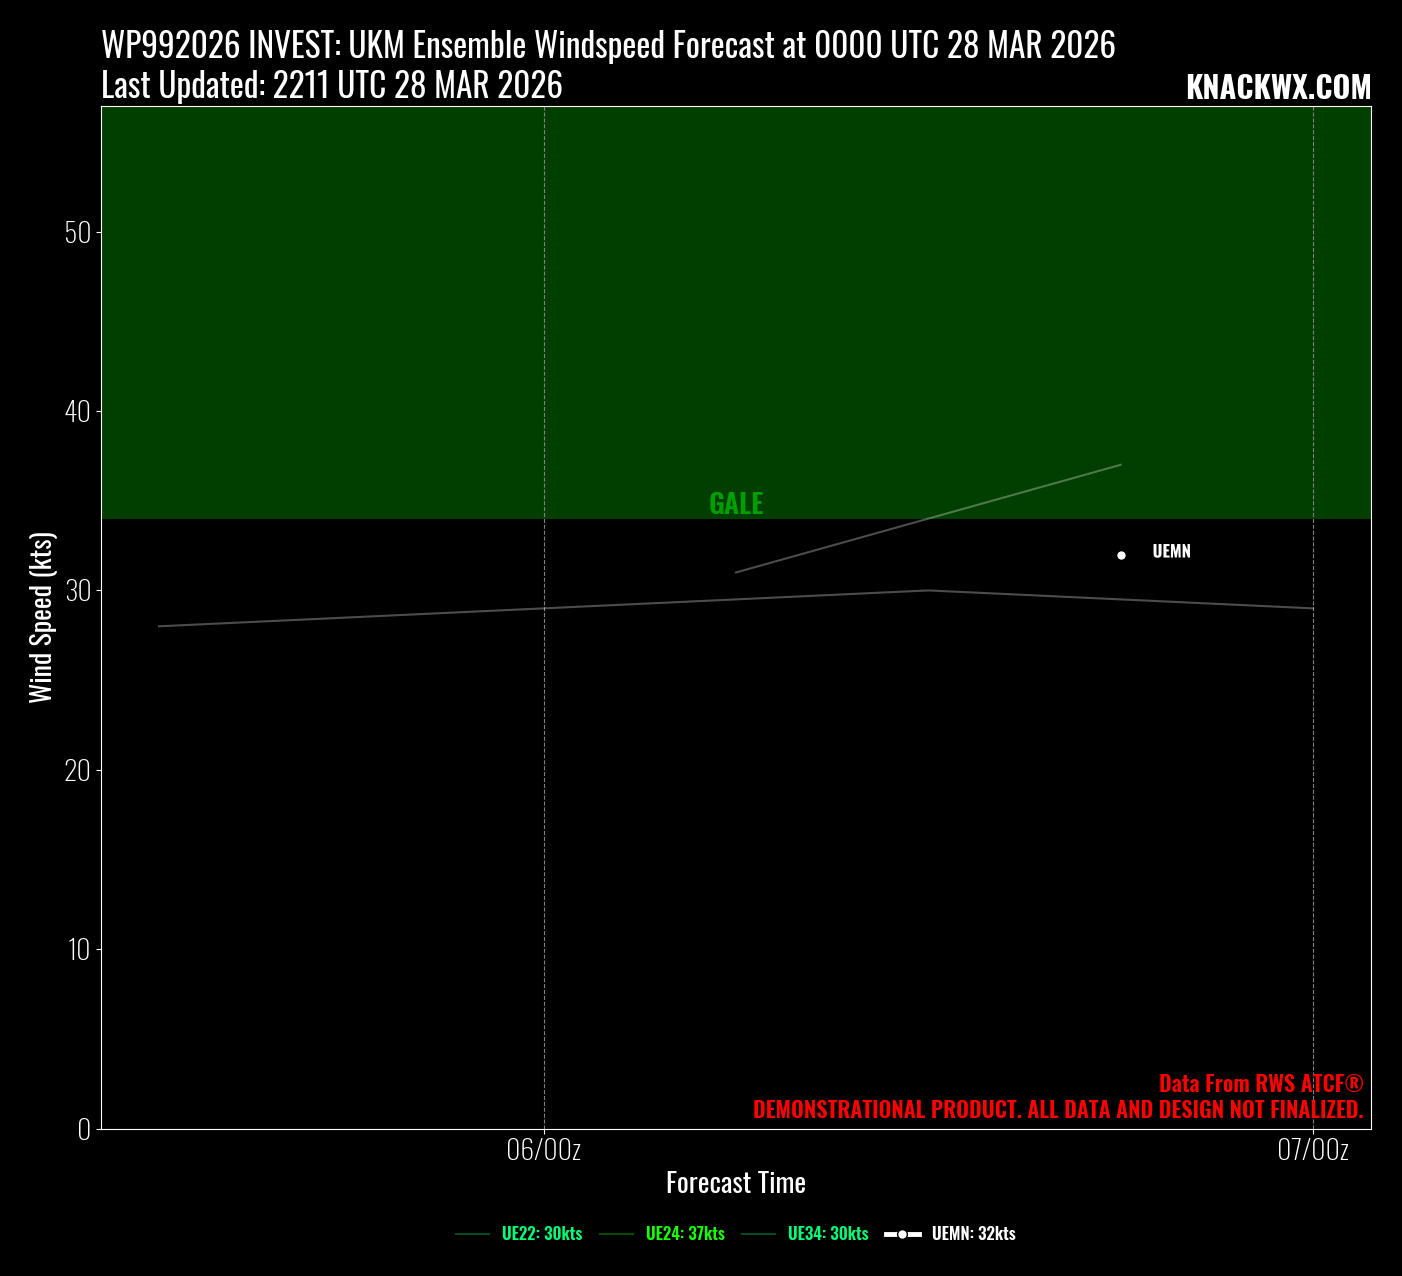The image size is (1402, 1276).
Task: Click the Last Updated timestamp line
Action: 332,86
